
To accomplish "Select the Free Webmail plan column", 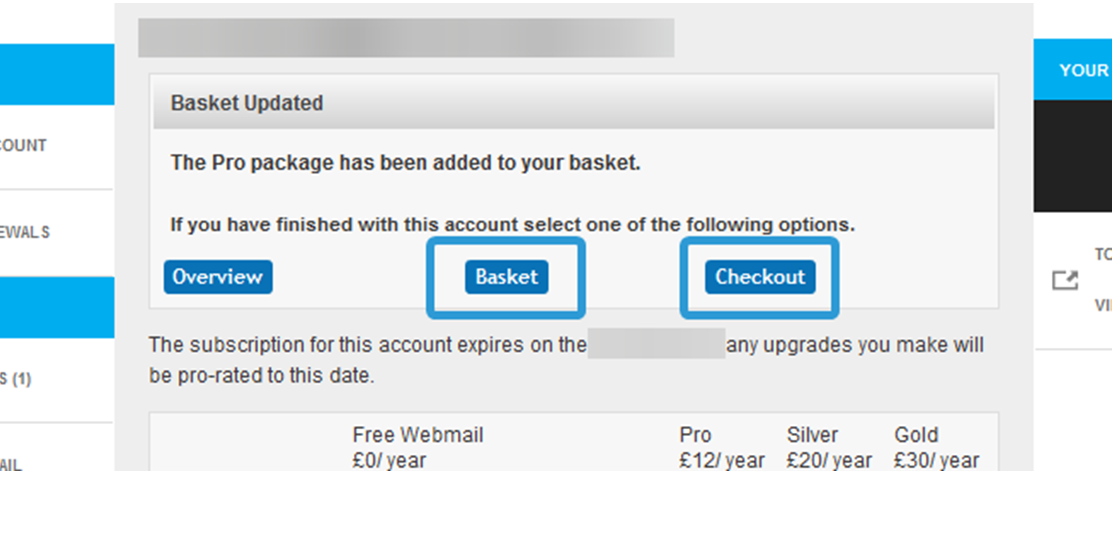I will coord(417,447).
